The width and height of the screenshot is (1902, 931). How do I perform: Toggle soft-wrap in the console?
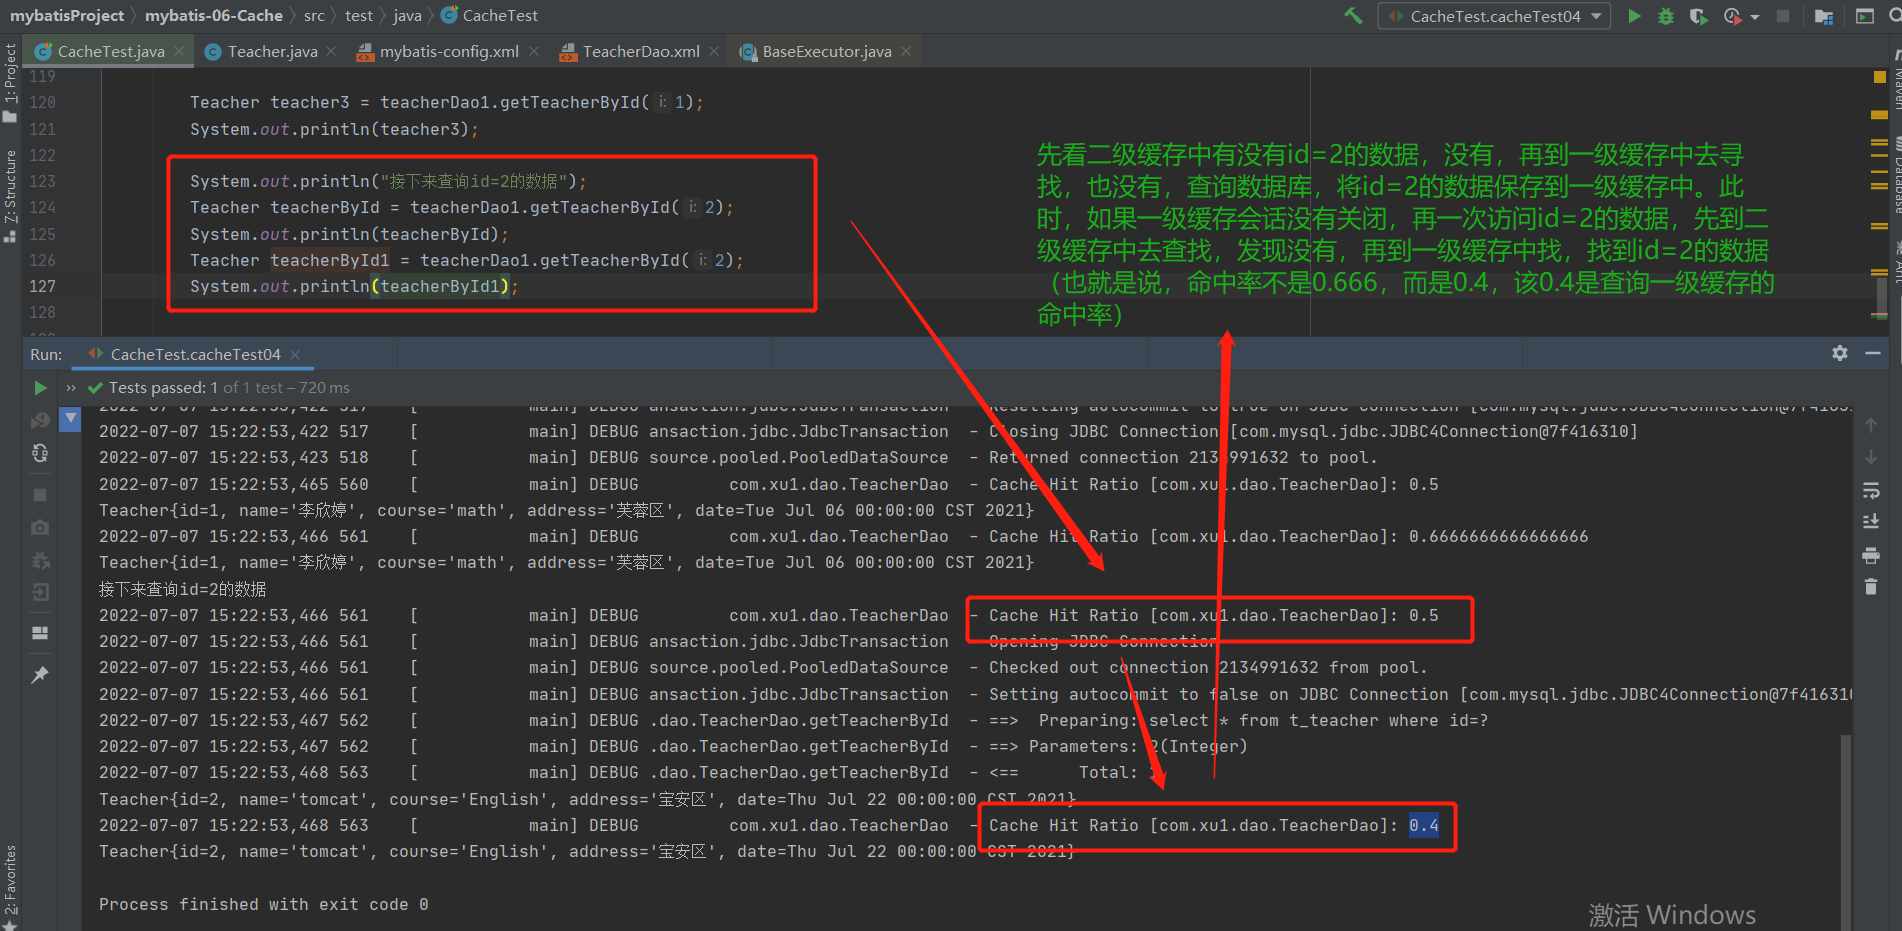coord(1871,490)
